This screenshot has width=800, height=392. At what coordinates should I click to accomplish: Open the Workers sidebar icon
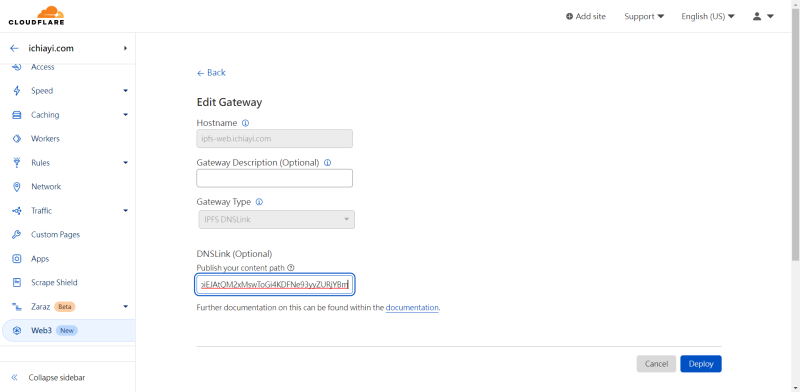(17, 139)
